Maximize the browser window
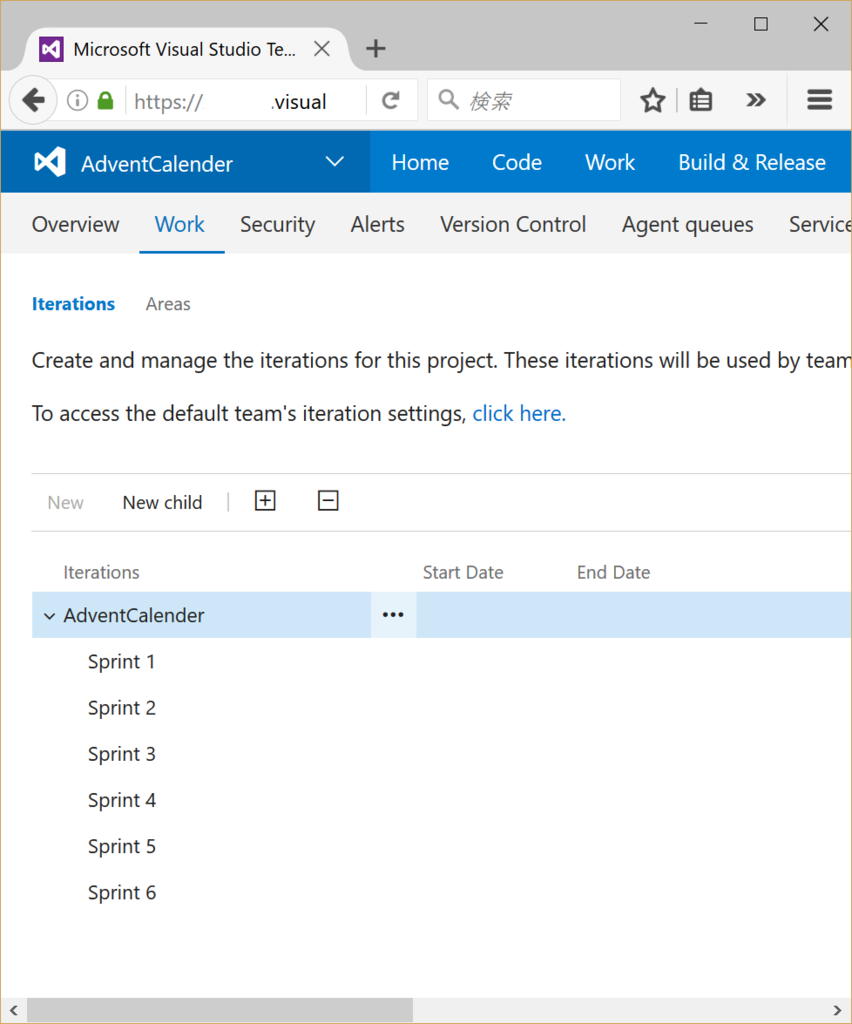The height and width of the screenshot is (1024, 852). click(761, 24)
